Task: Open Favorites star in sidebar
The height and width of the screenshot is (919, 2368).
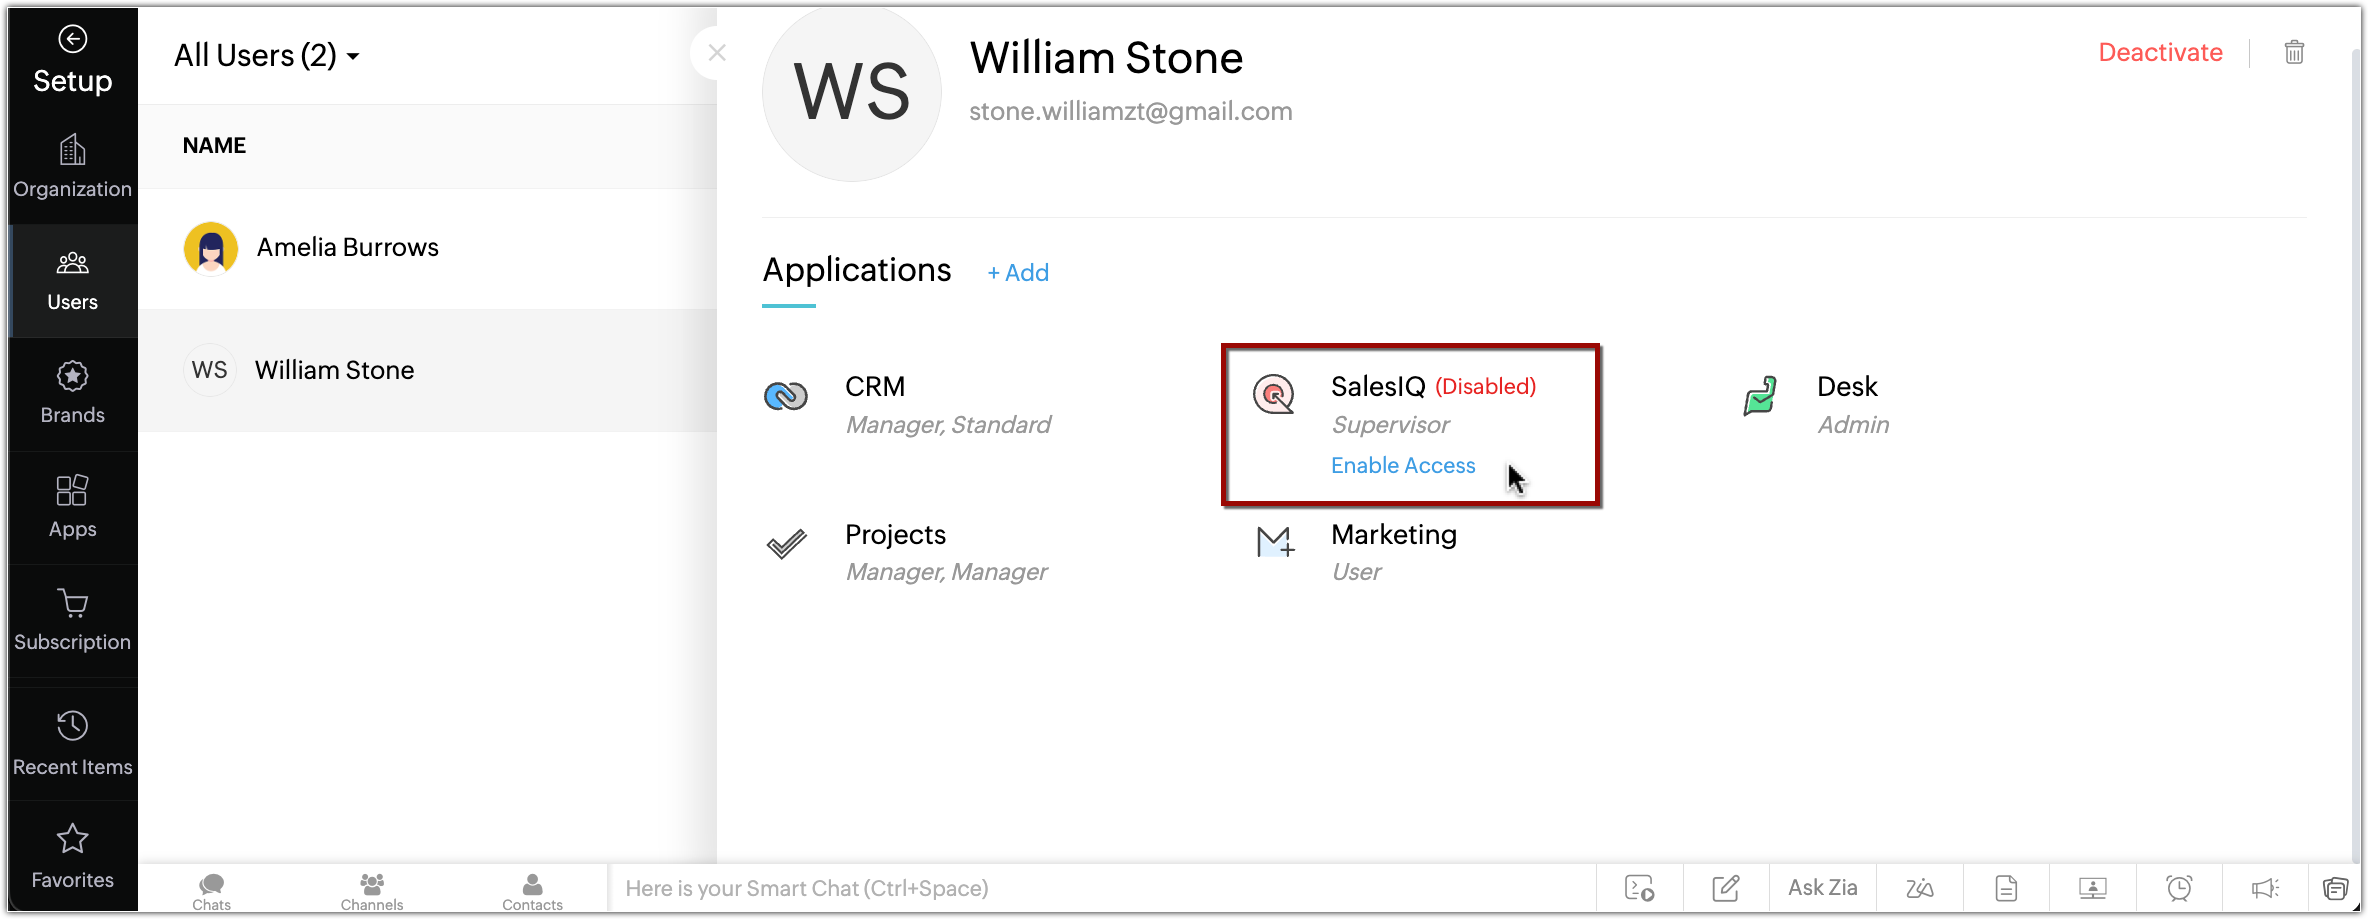Action: click(72, 856)
